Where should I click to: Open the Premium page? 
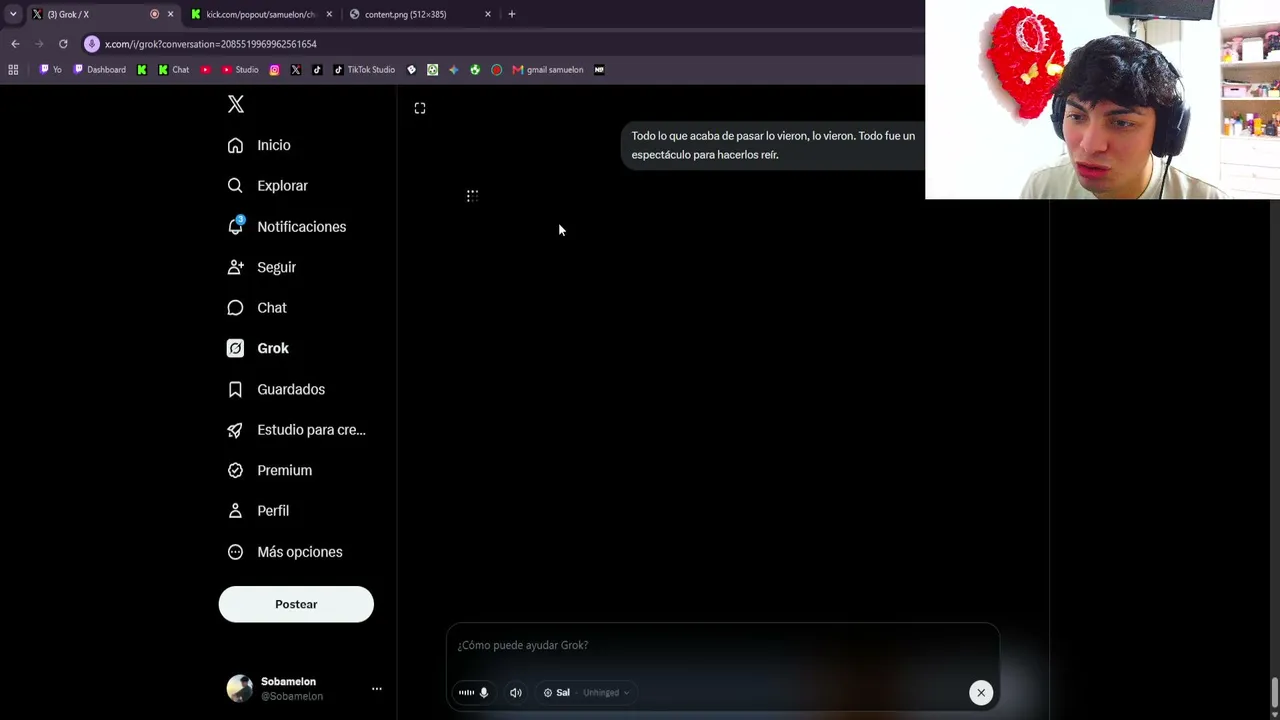click(x=269, y=470)
